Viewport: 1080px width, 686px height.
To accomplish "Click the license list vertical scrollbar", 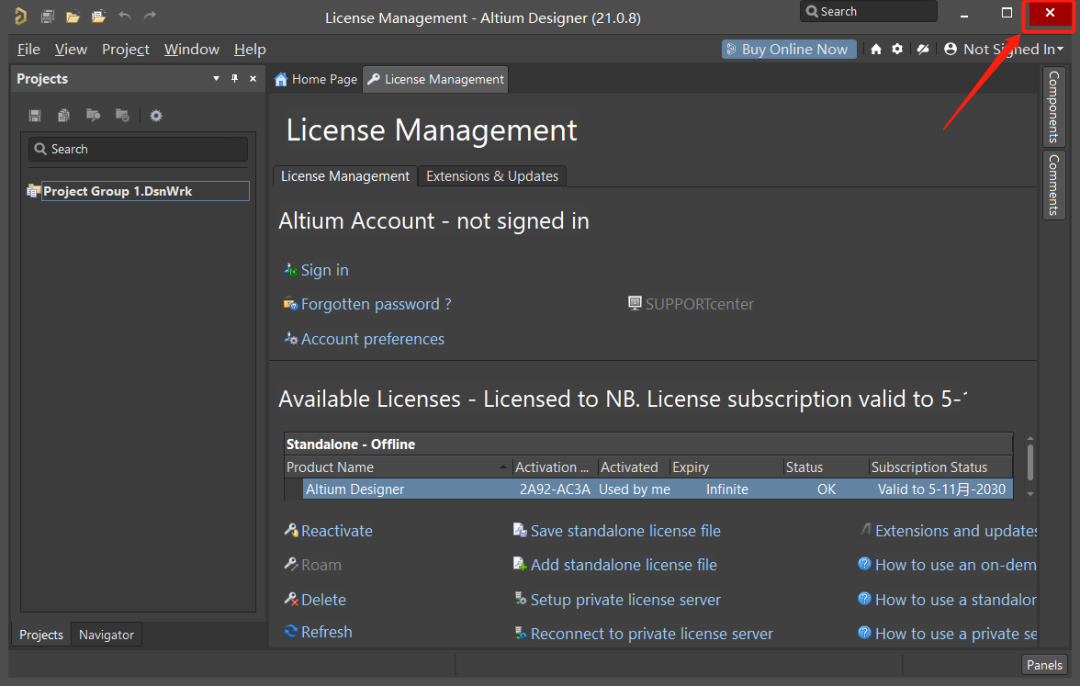I will [x=1030, y=462].
